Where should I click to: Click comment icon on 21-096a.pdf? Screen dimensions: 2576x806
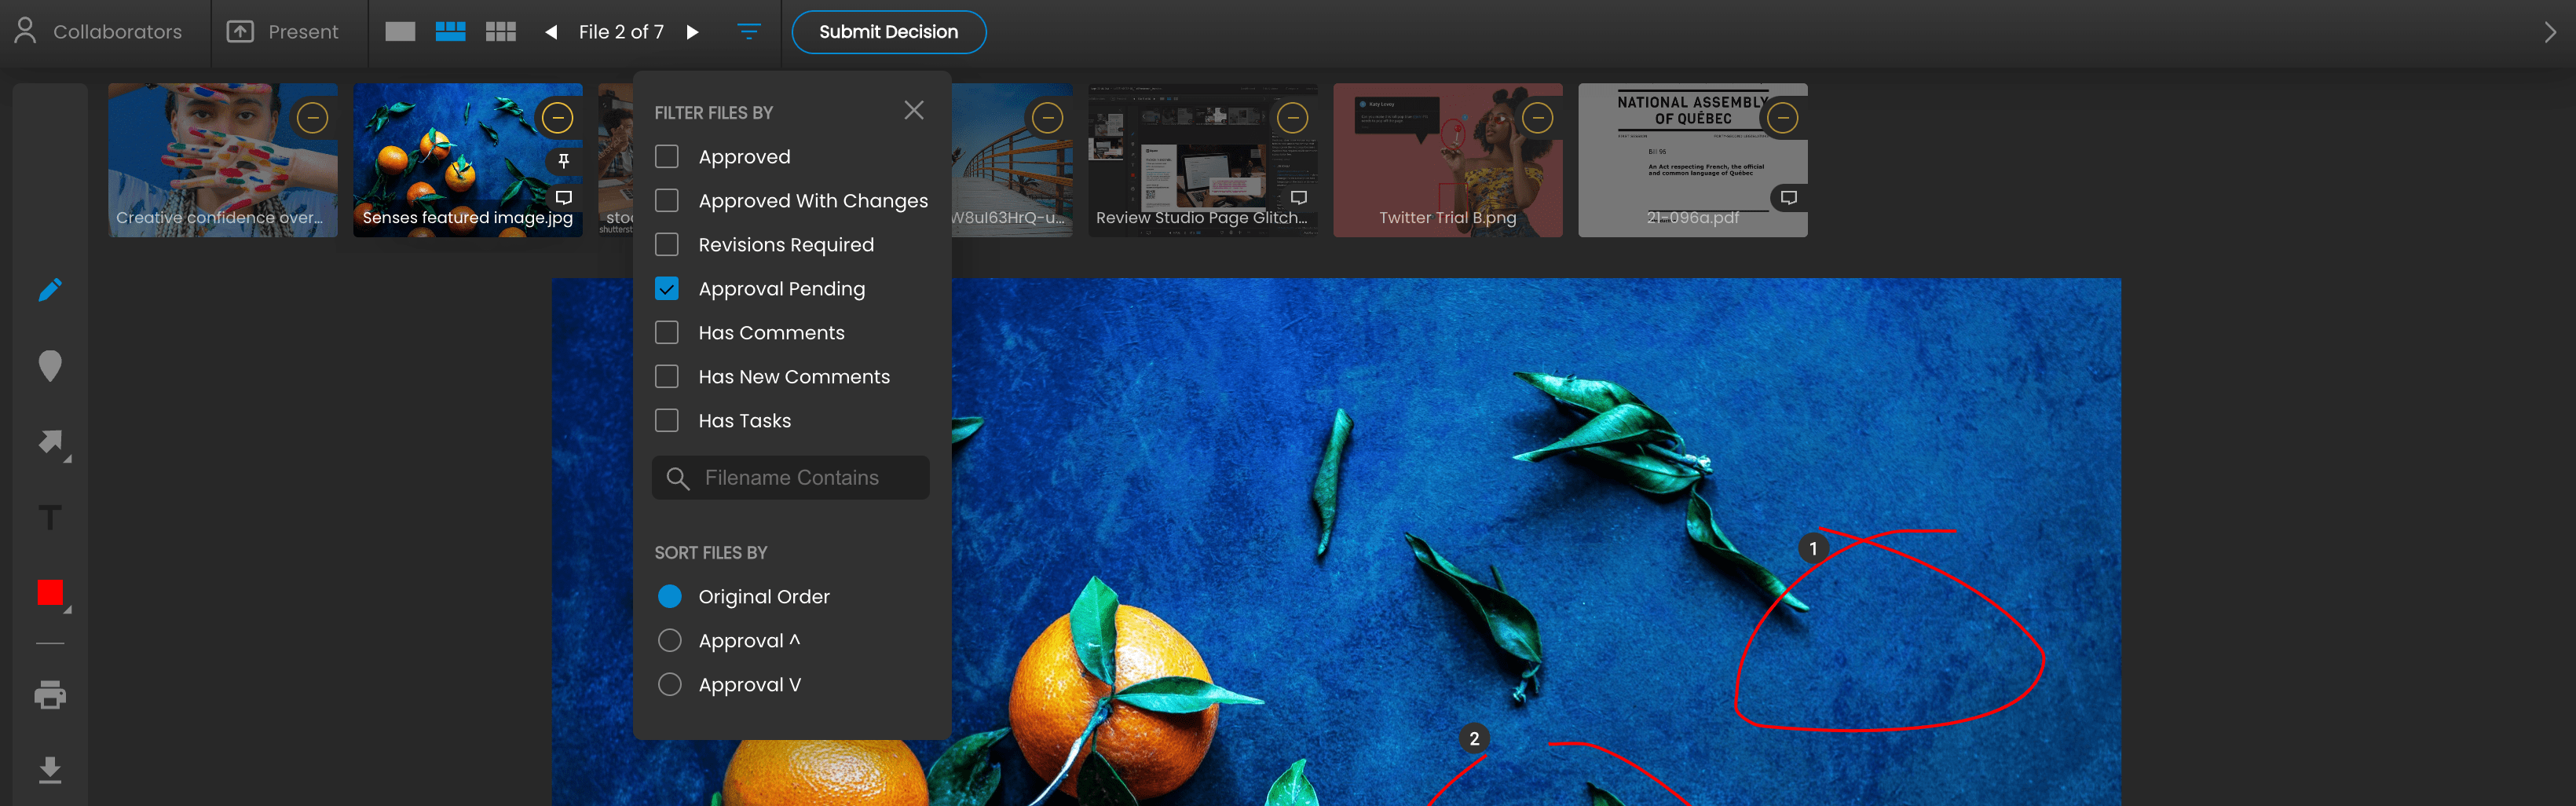point(1789,198)
